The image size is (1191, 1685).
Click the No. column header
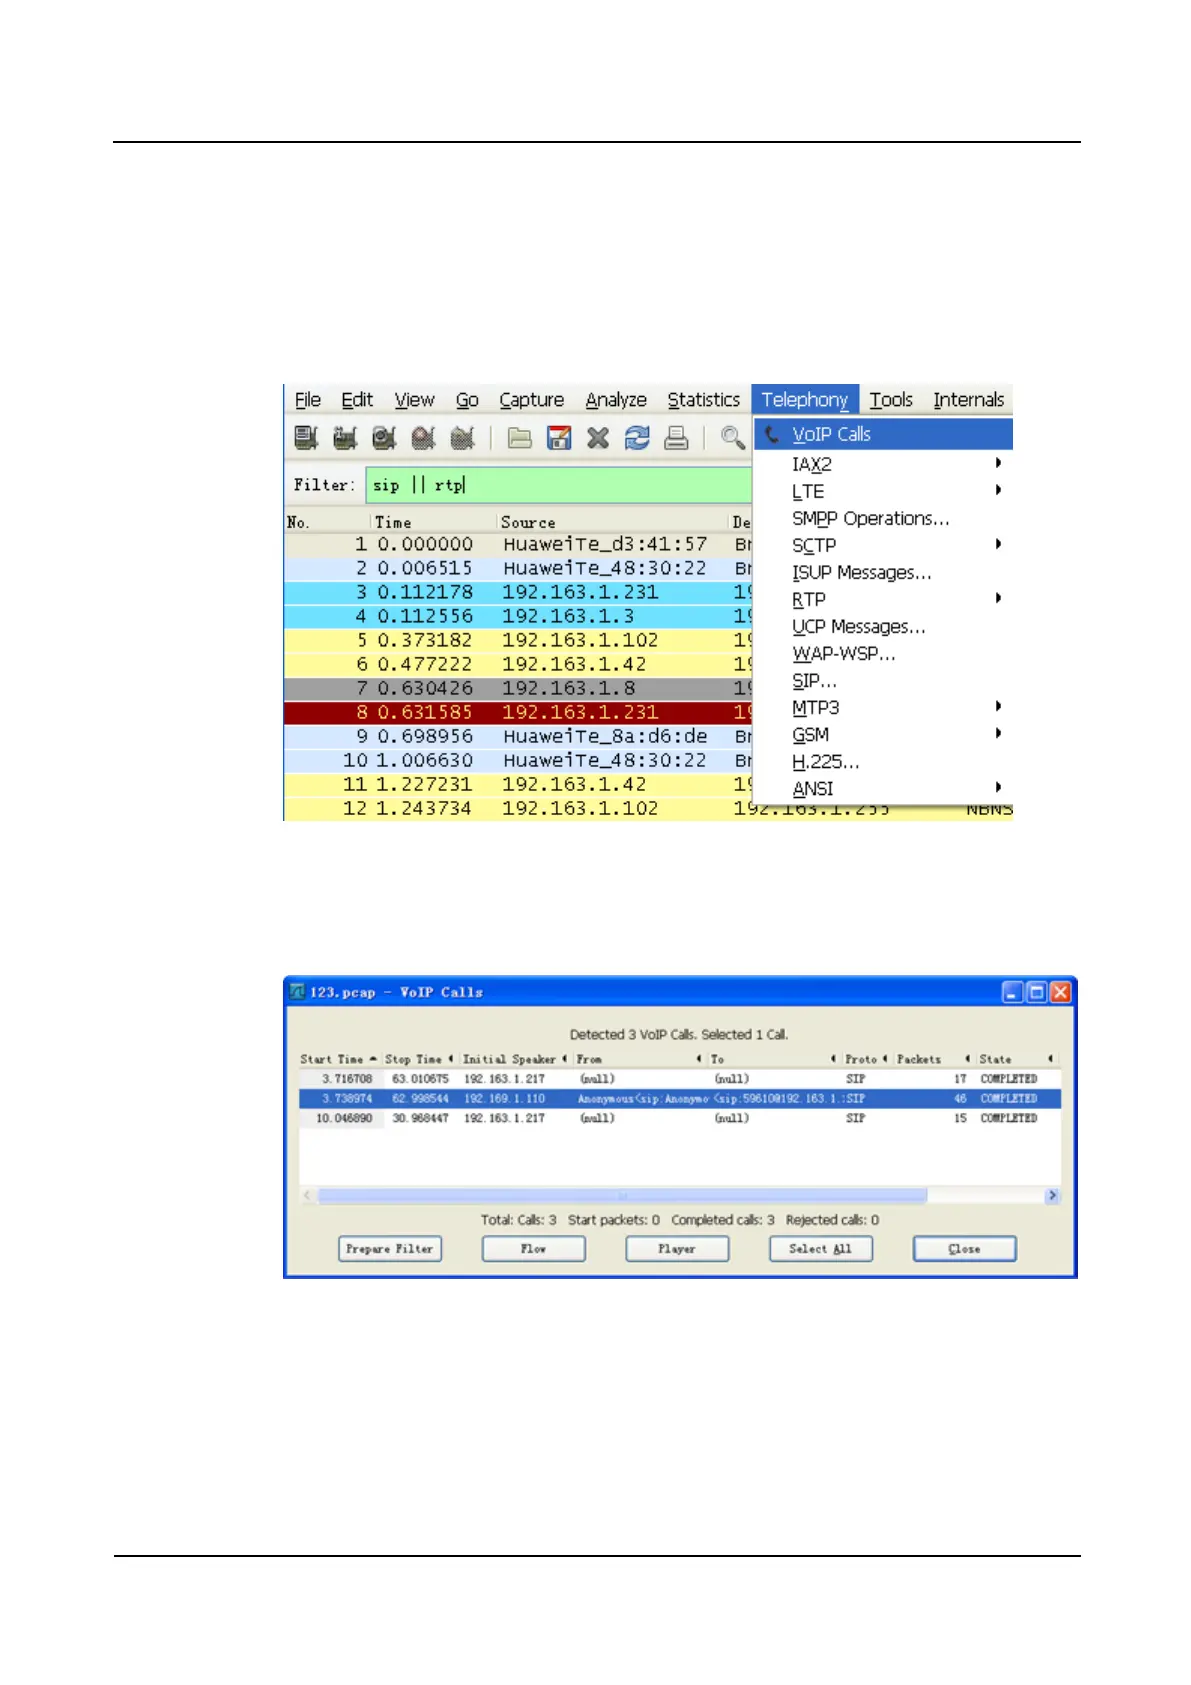tap(328, 522)
